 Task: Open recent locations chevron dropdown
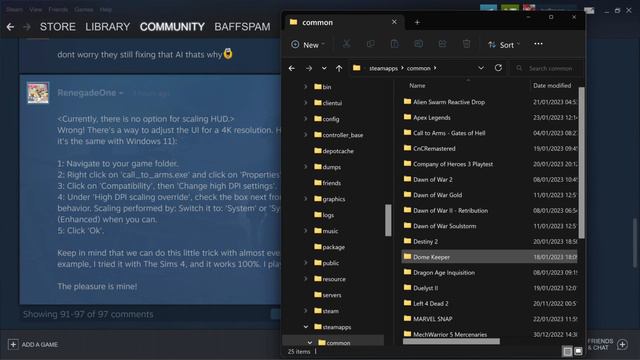pos(324,68)
